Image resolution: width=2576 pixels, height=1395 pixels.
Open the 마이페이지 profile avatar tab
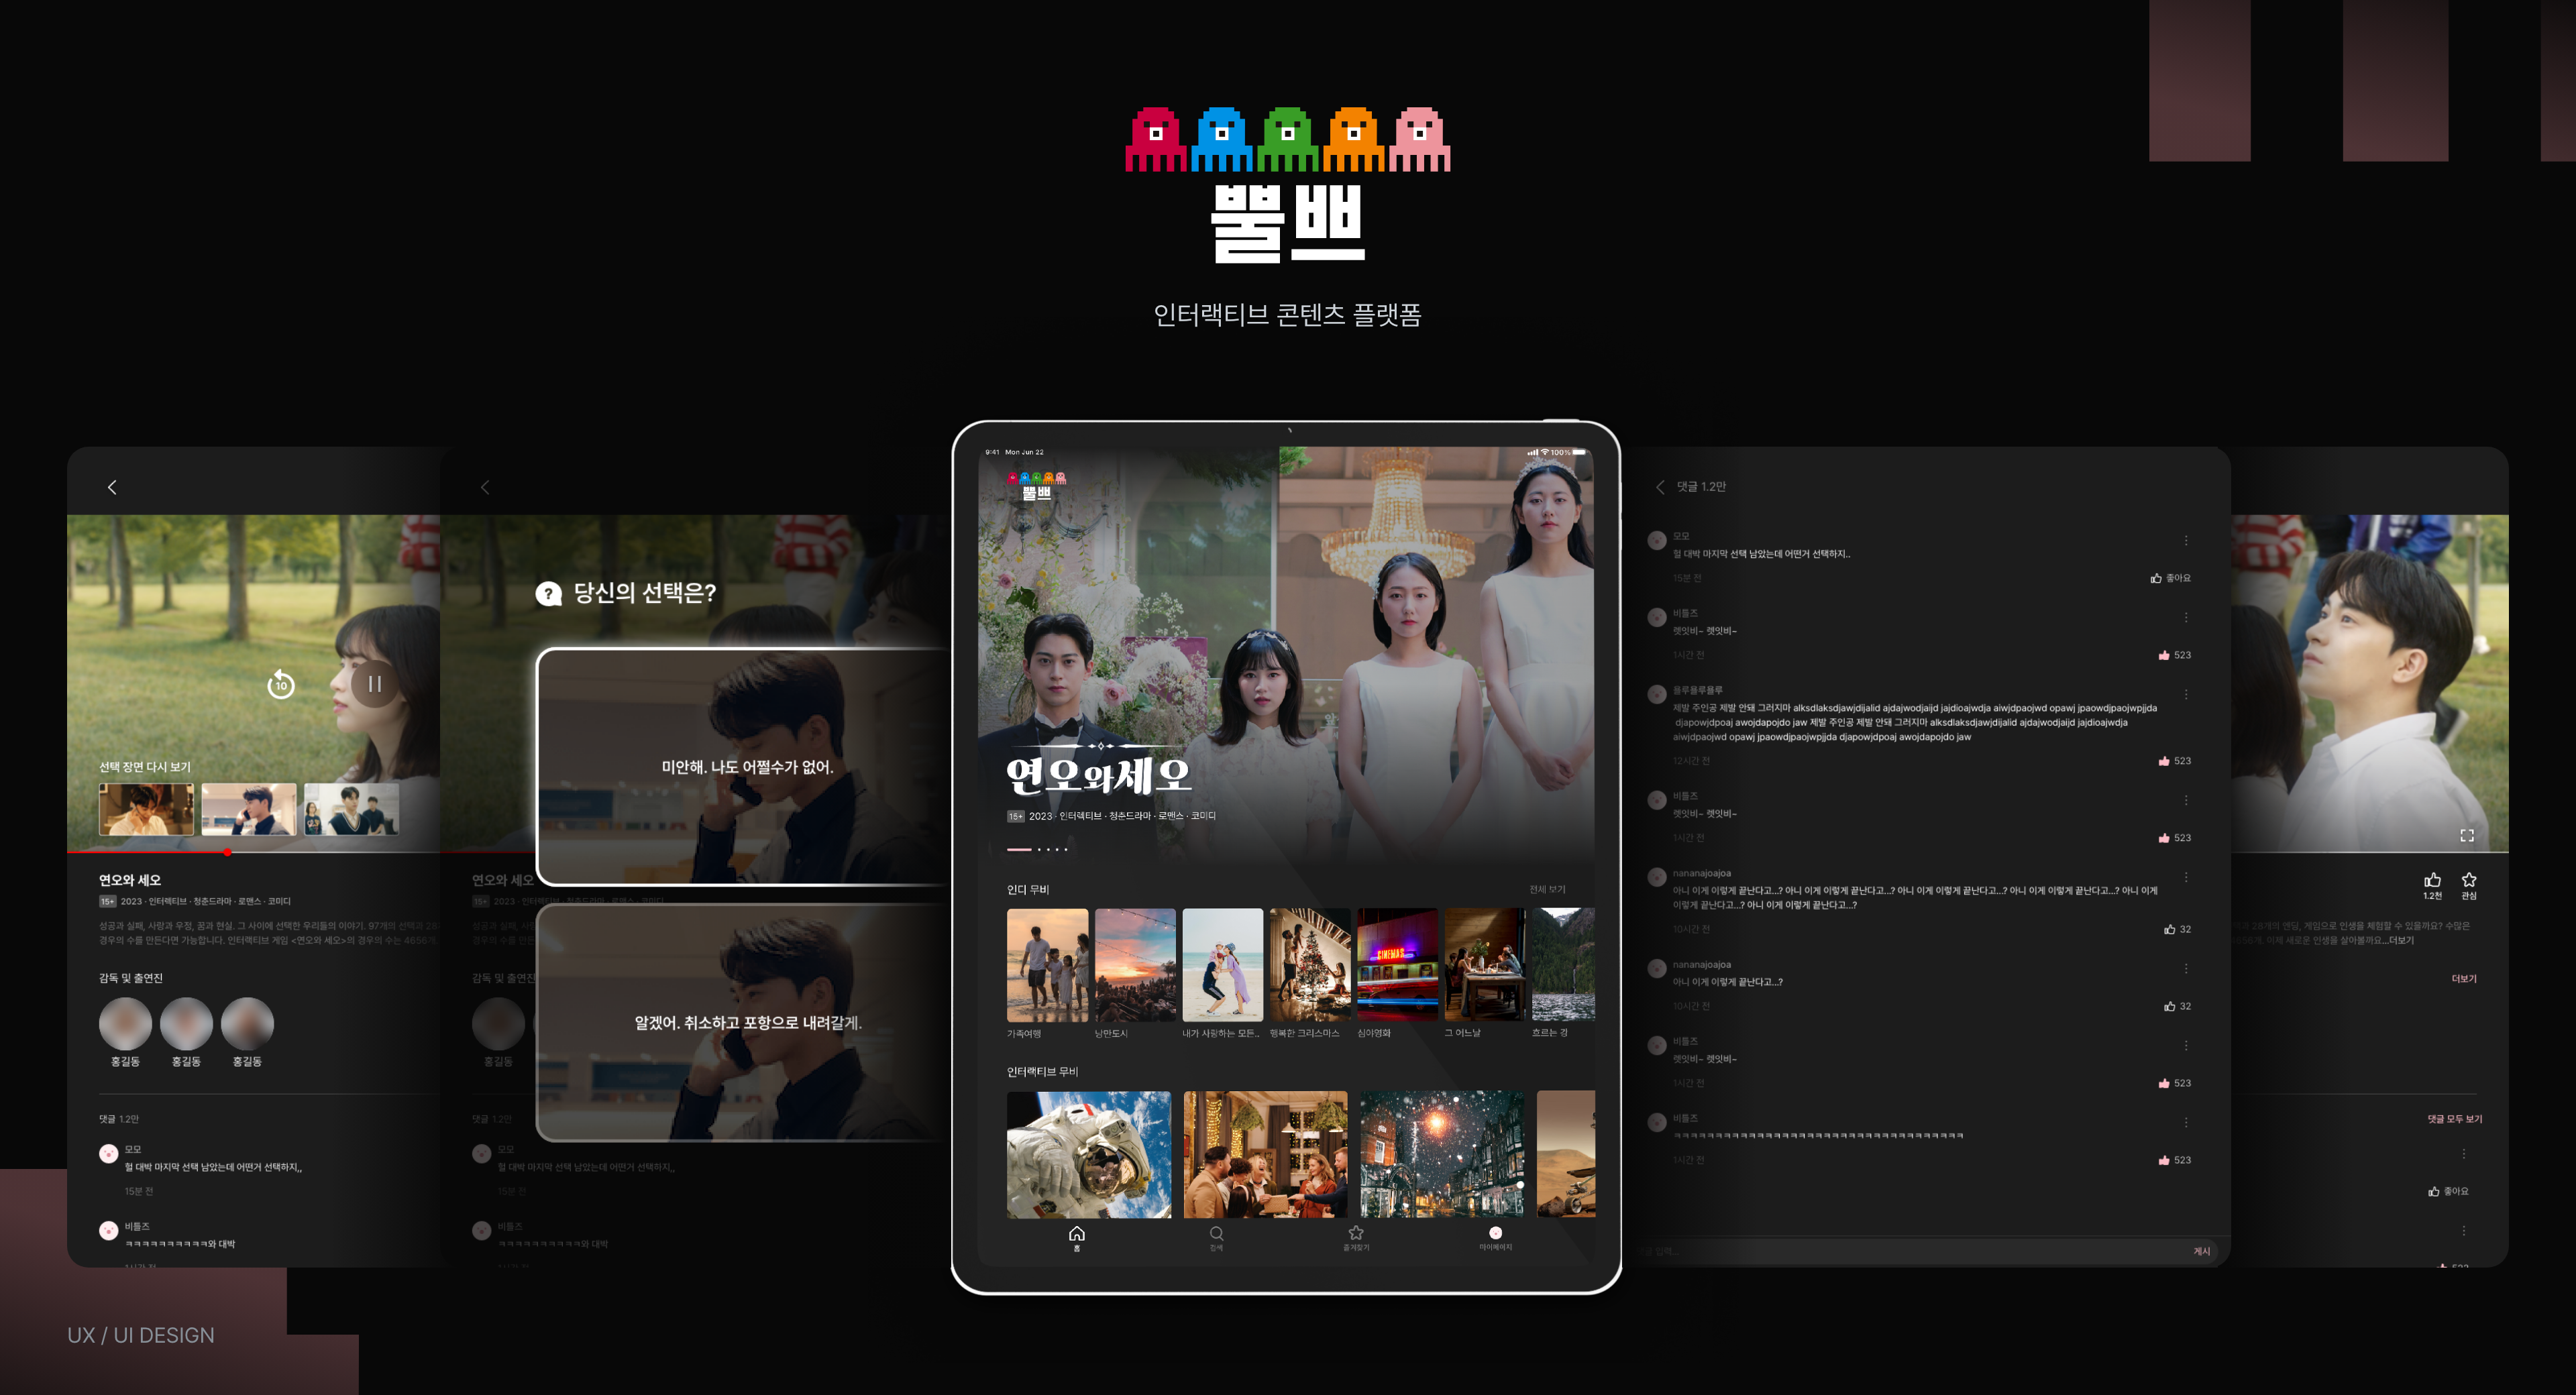tap(1495, 1237)
